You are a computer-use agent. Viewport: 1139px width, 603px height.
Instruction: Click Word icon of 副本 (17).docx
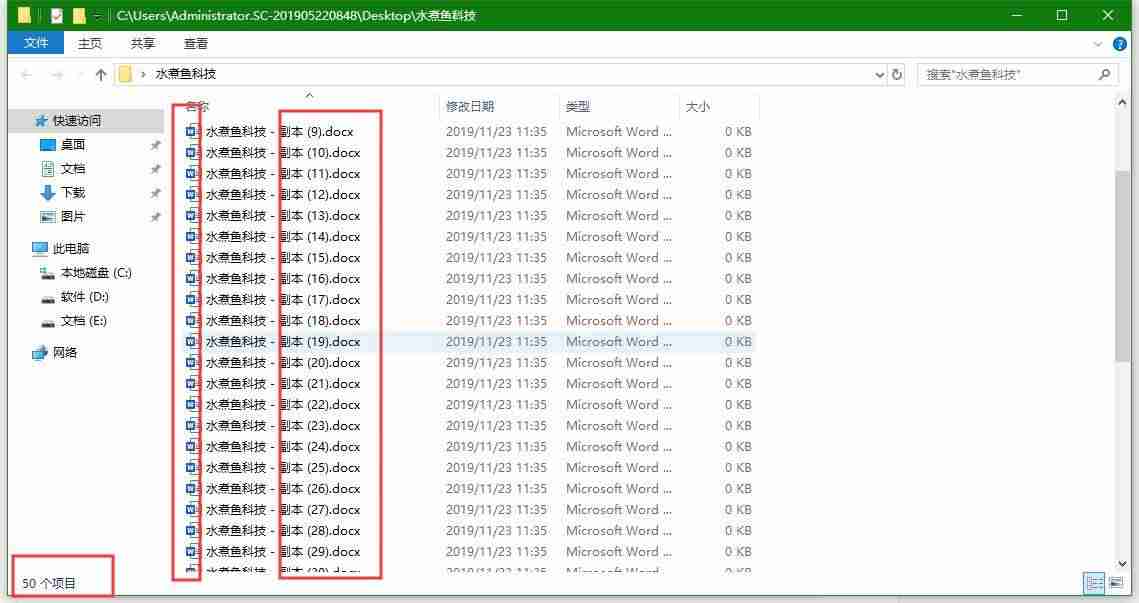coord(192,300)
